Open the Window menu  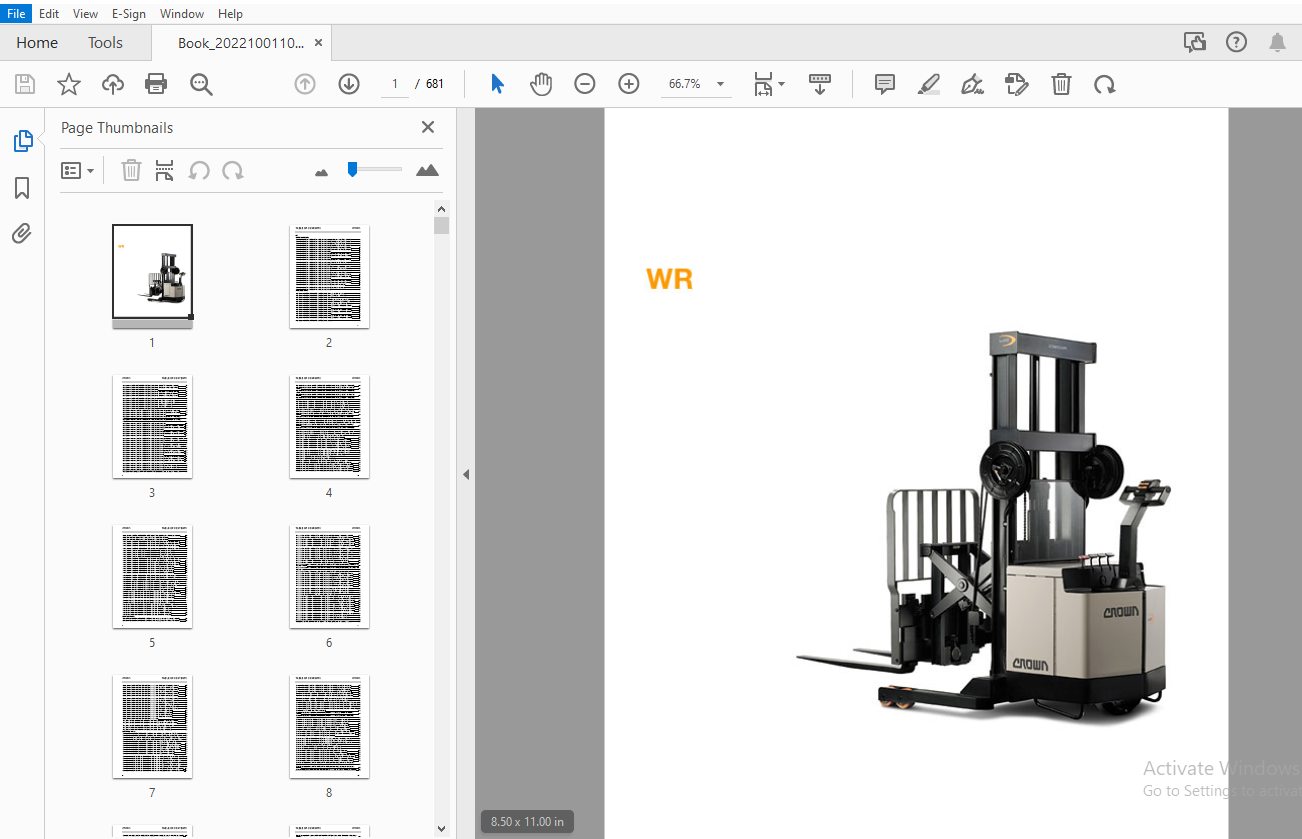[182, 14]
